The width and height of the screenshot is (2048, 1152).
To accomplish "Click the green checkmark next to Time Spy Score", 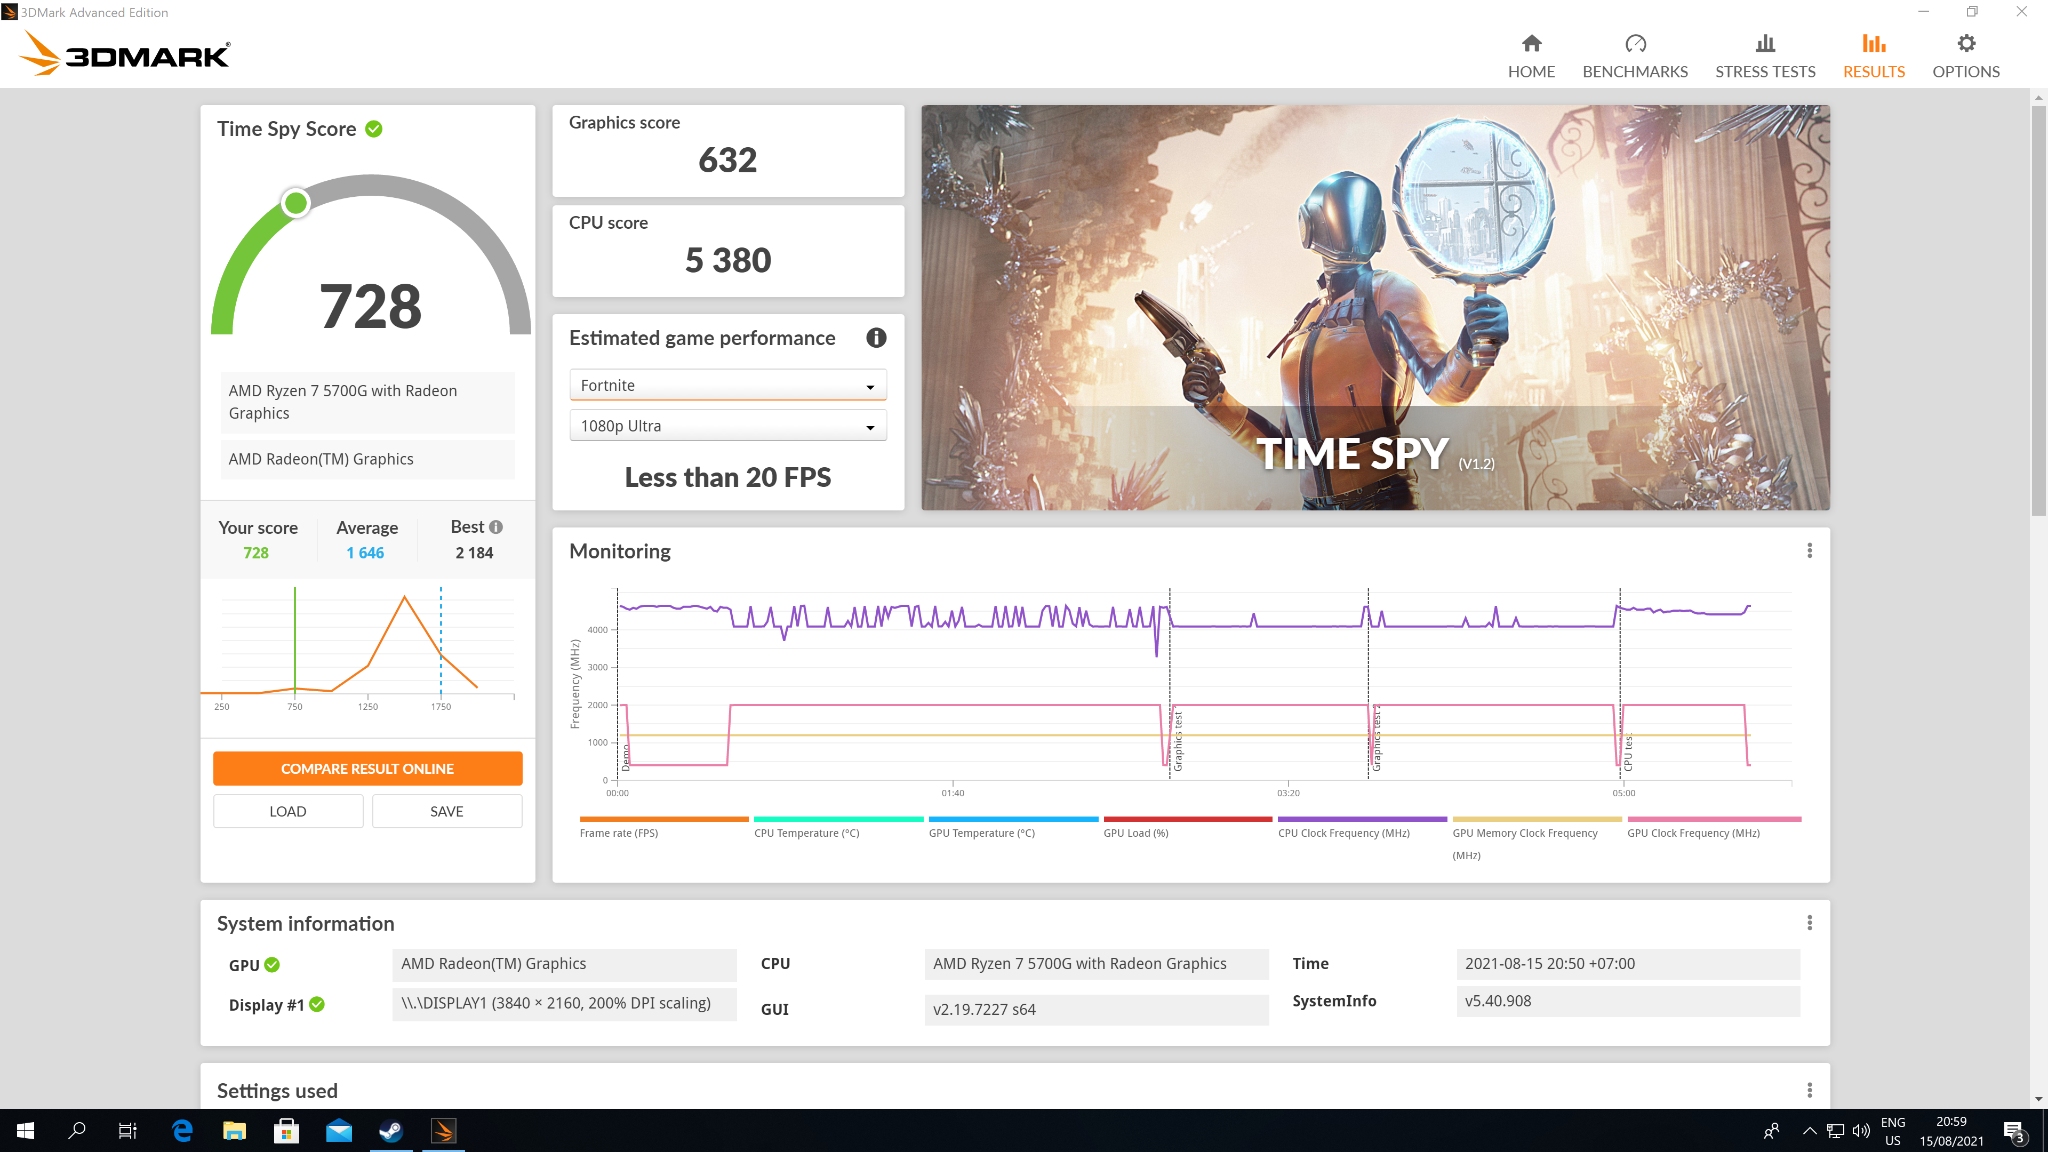I will click(374, 128).
